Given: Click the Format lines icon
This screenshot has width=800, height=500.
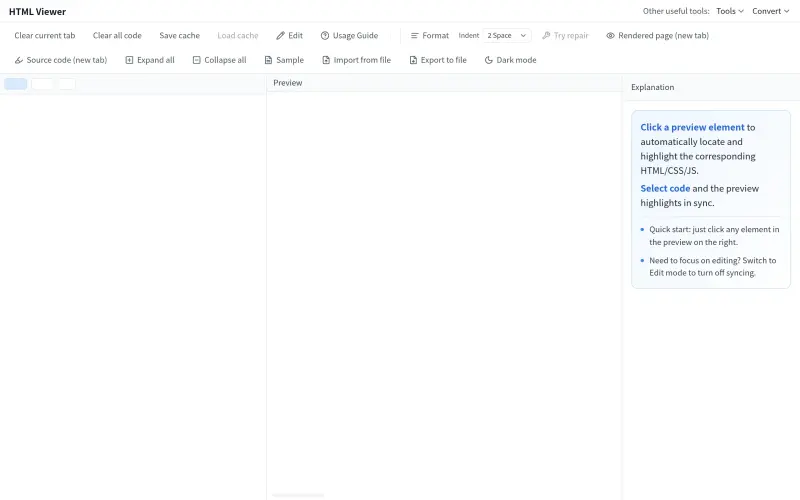Looking at the screenshot, I should [x=414, y=36].
